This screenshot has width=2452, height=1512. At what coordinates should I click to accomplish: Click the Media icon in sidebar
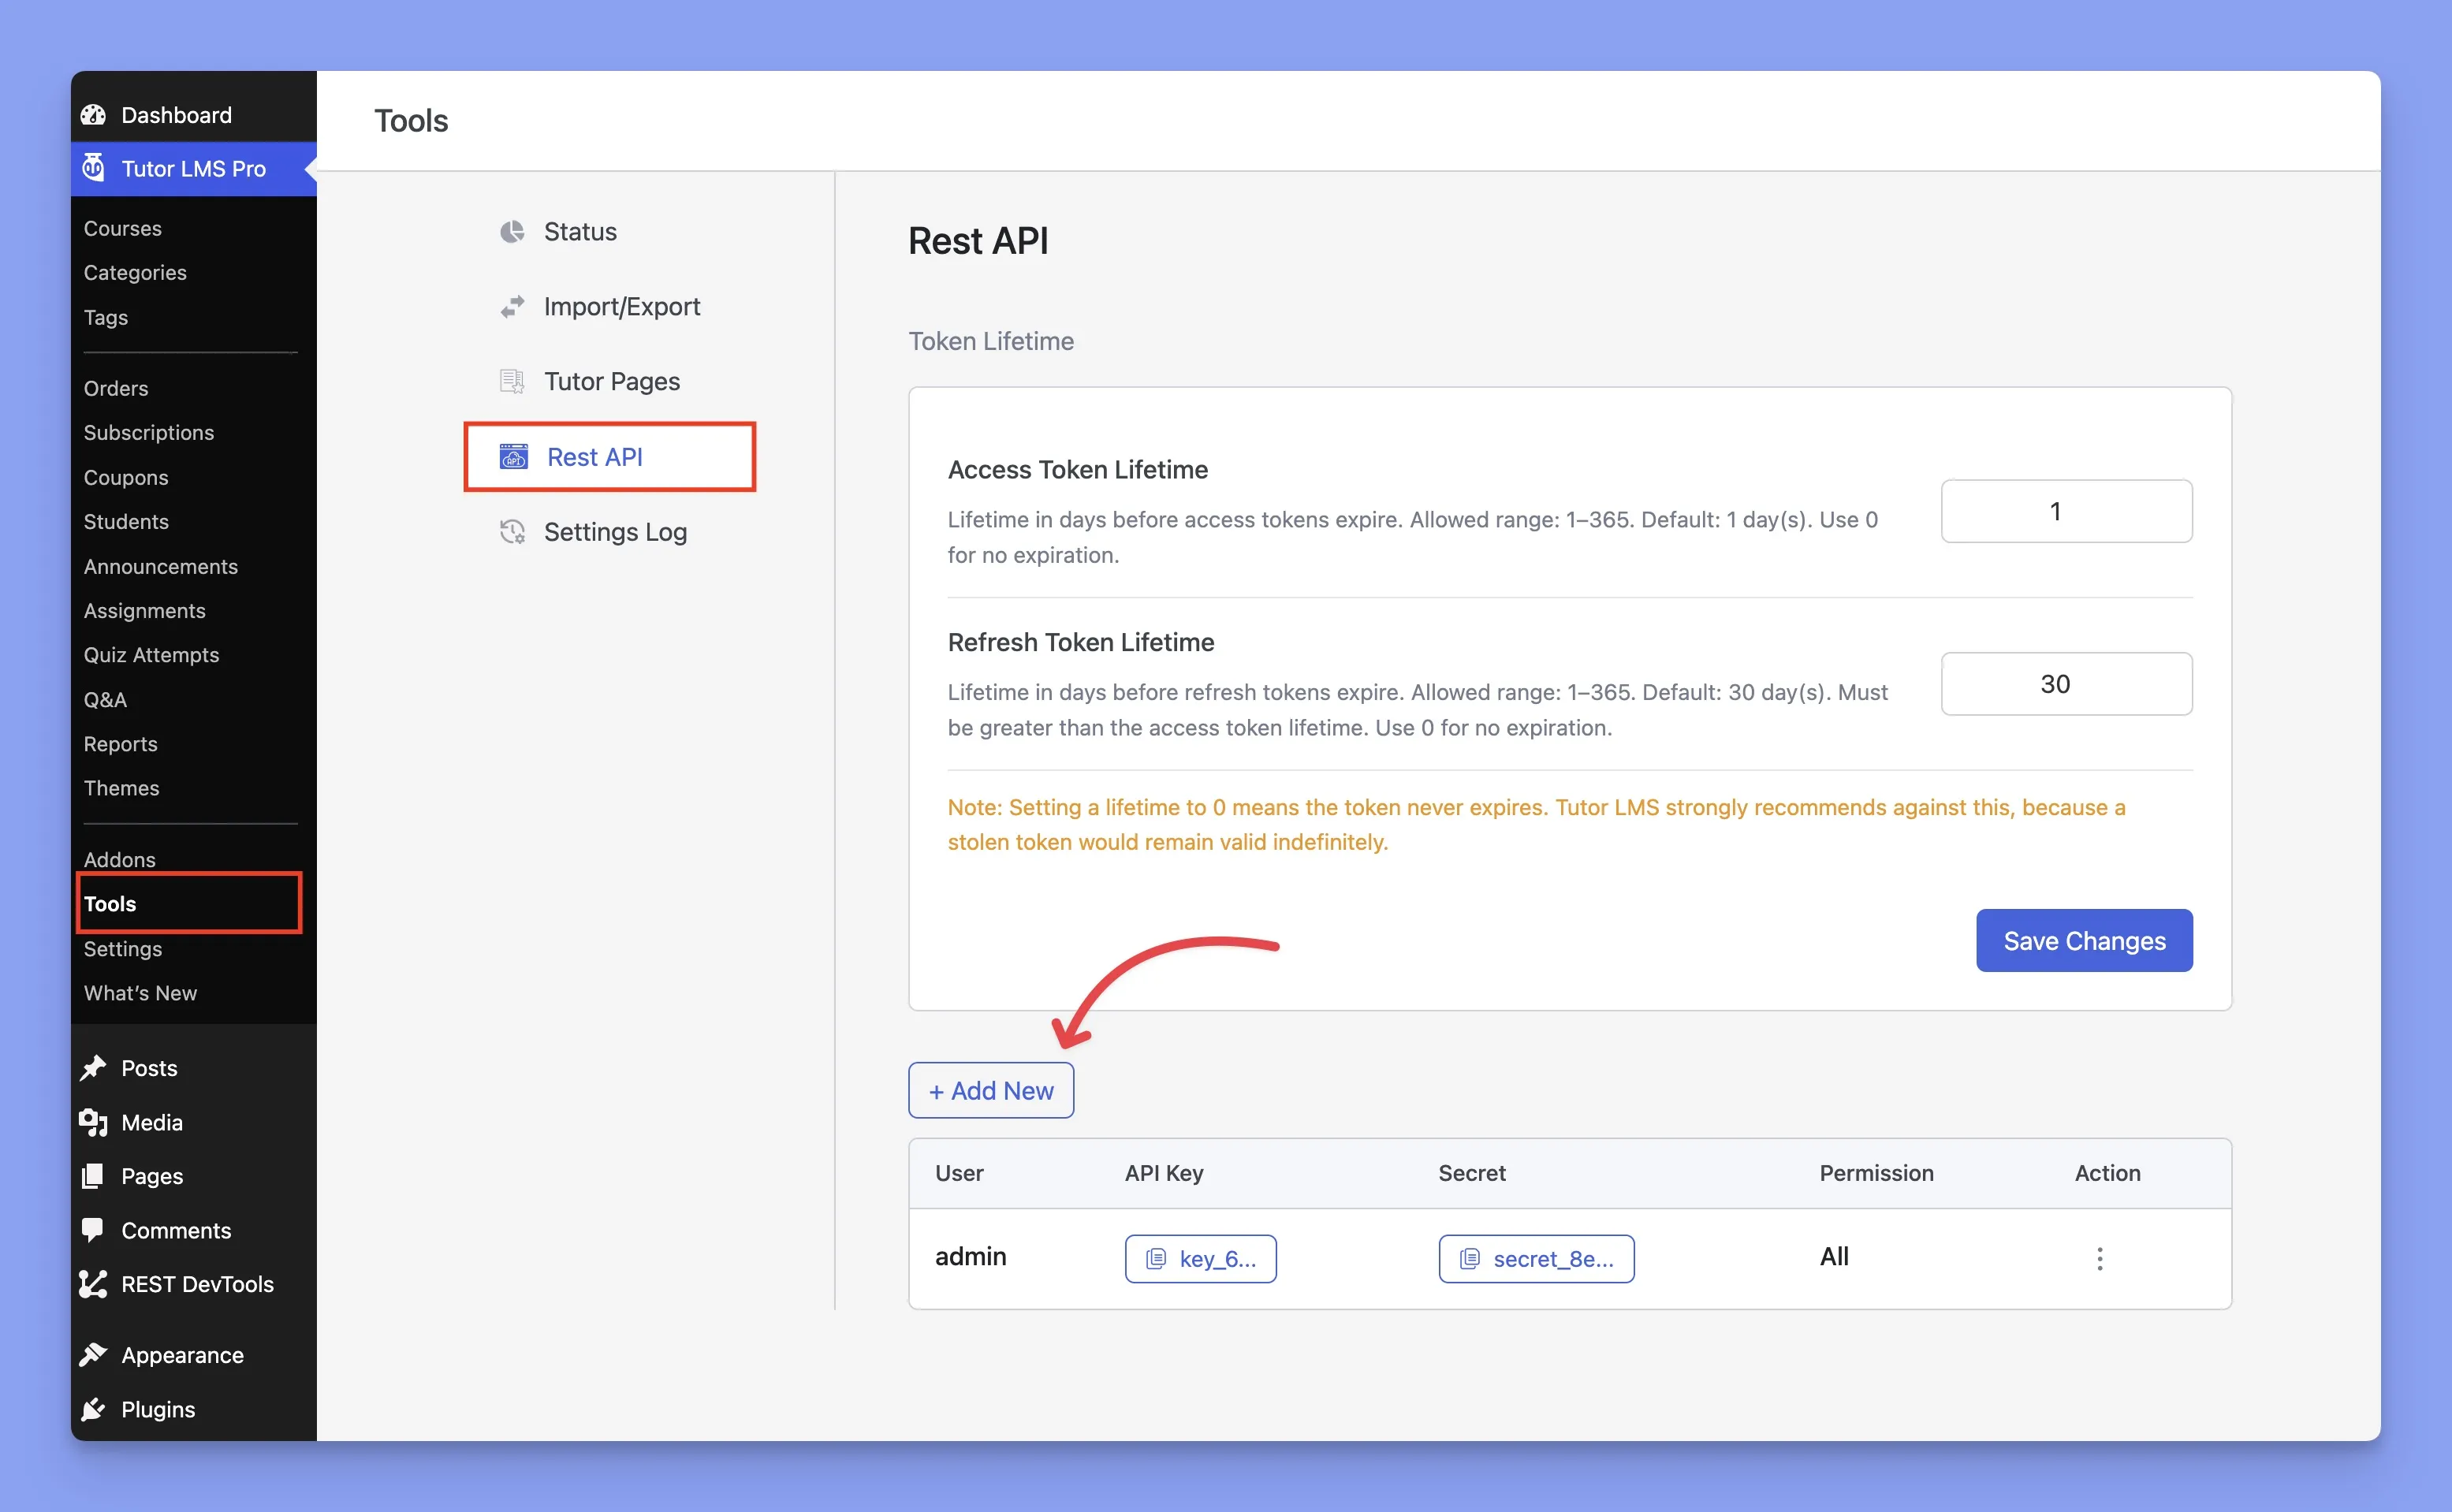pos(93,1122)
